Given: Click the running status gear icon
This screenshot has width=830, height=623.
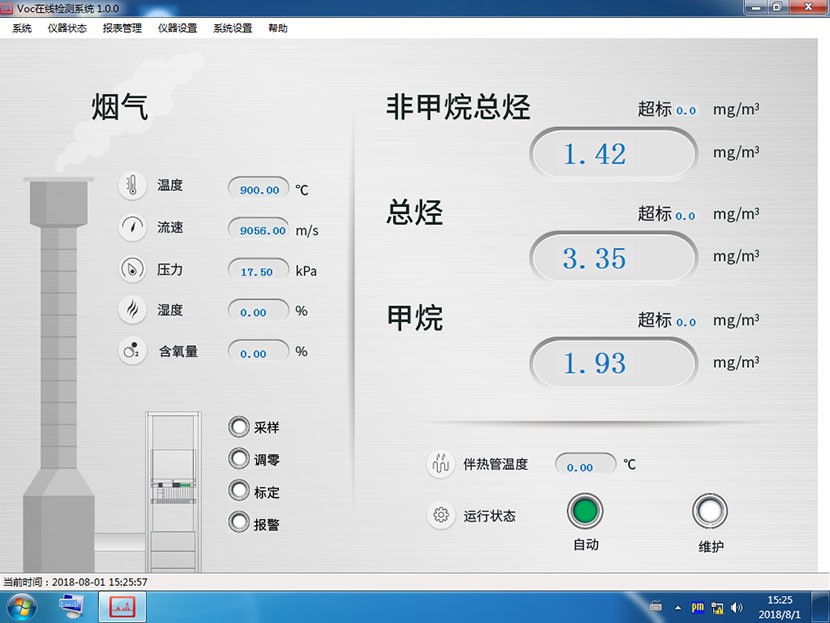Looking at the screenshot, I should (440, 516).
